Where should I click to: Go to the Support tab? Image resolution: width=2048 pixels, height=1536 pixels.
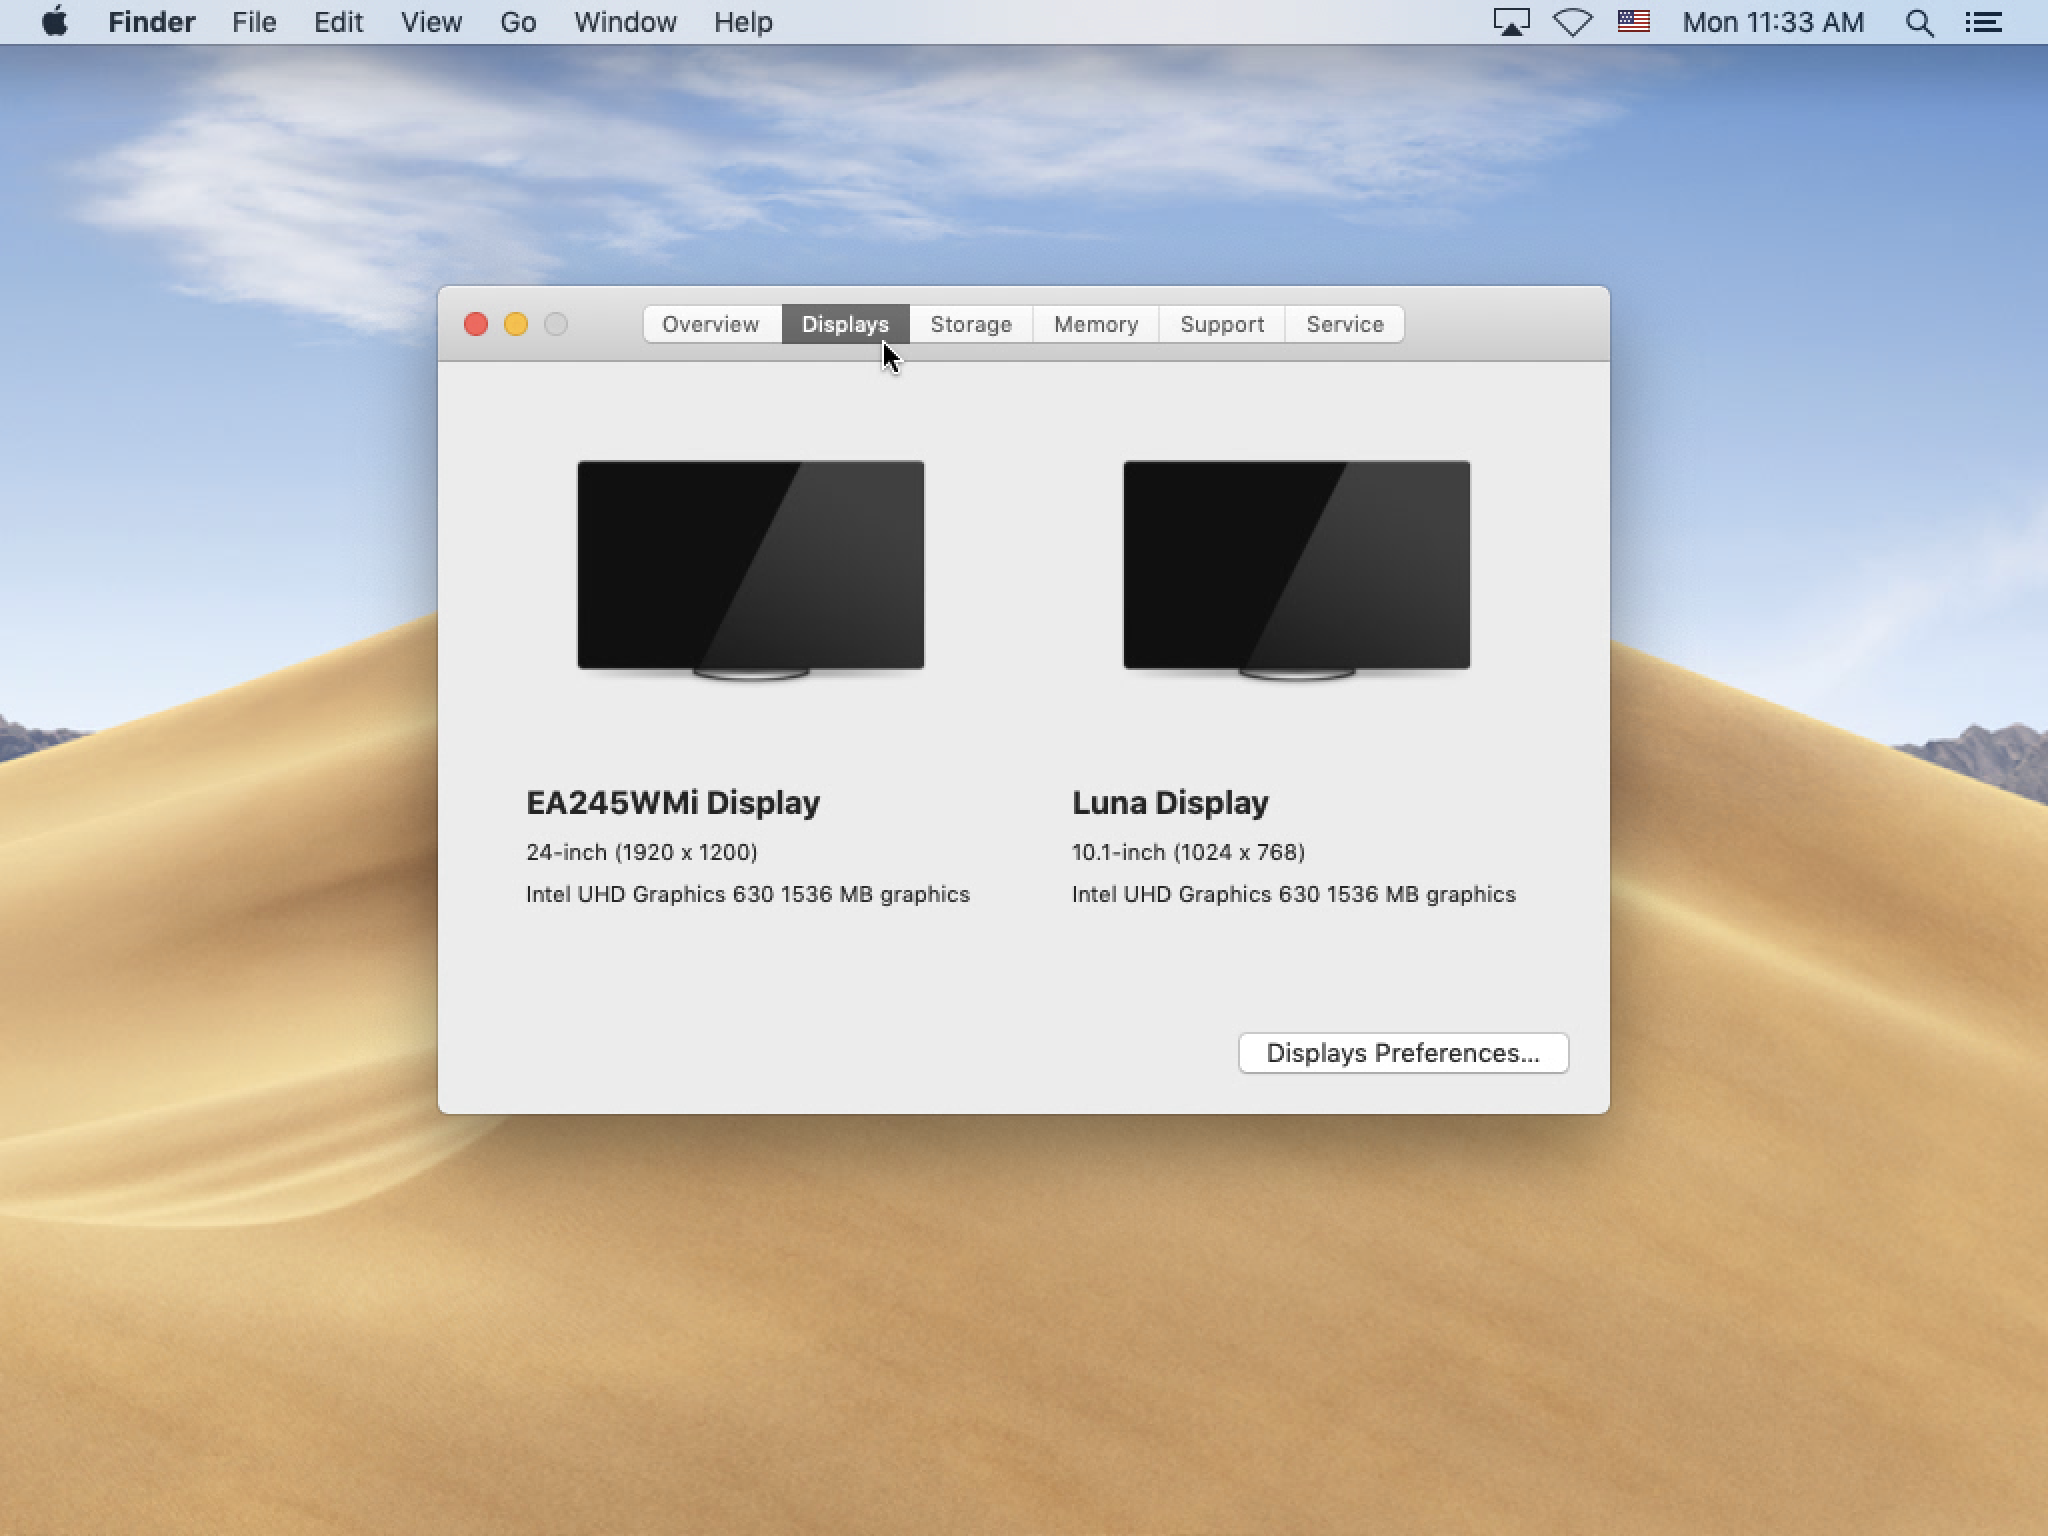[1222, 324]
